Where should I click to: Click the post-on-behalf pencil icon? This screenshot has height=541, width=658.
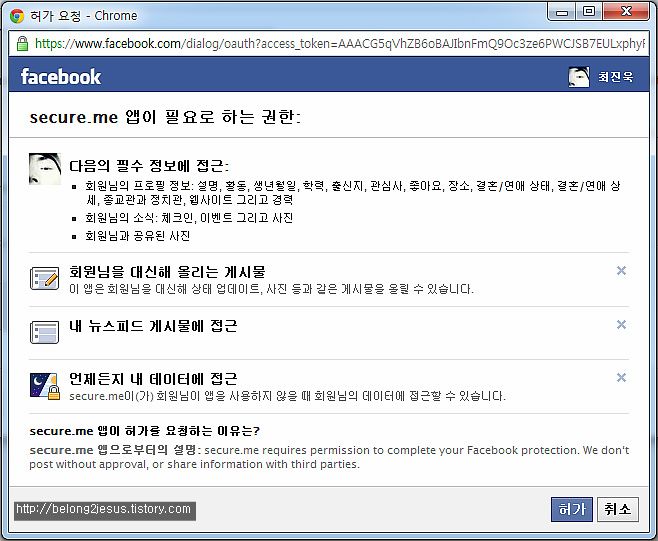(44, 278)
